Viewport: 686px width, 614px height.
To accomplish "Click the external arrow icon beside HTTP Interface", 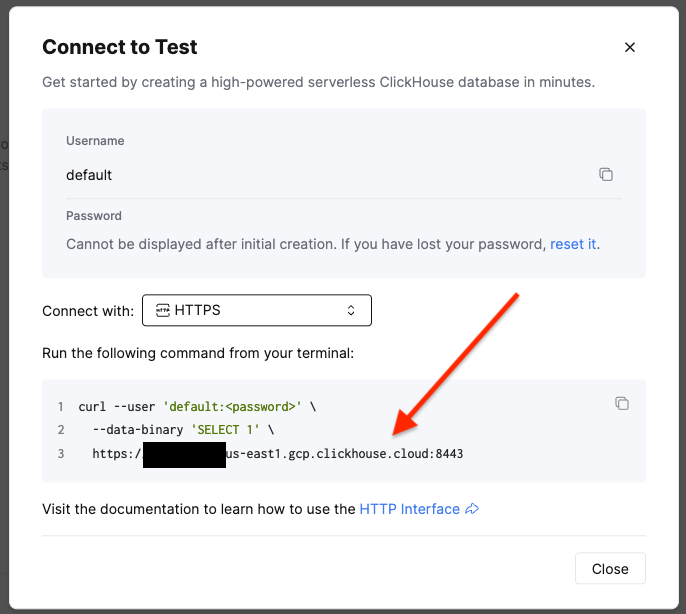I will pyautogui.click(x=472, y=509).
